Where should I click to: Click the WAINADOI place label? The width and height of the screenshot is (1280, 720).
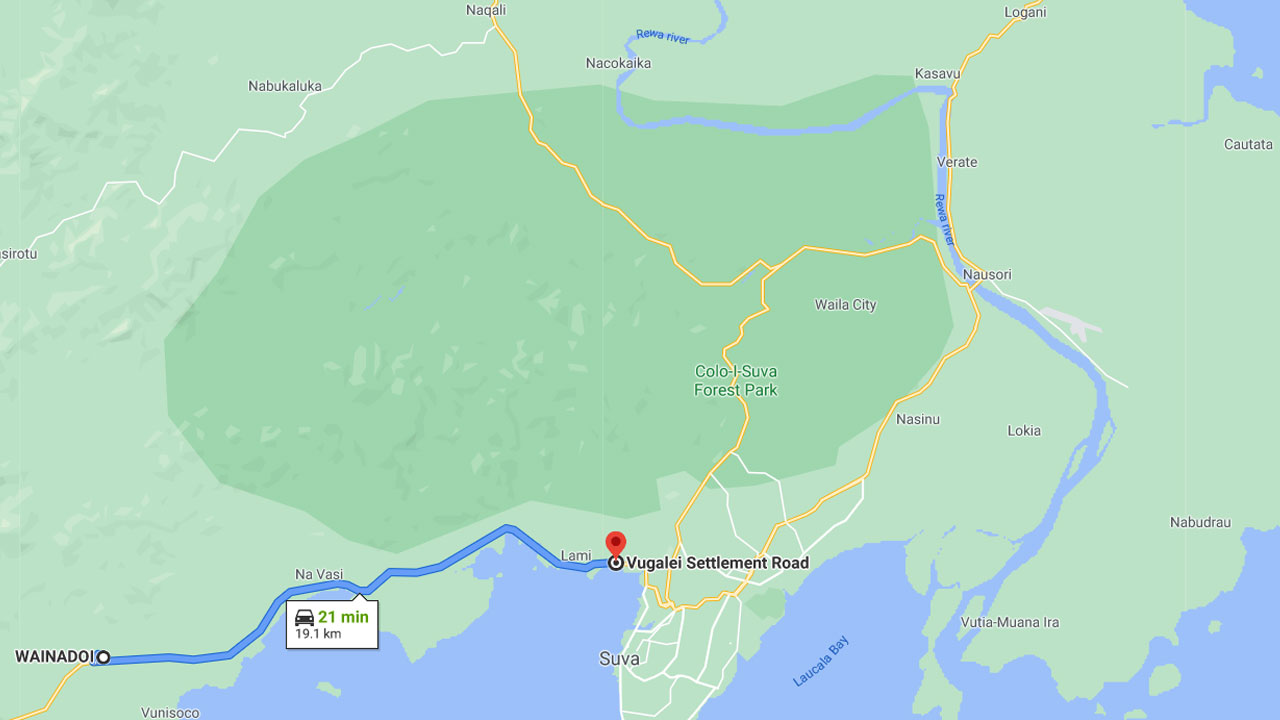coord(54,657)
